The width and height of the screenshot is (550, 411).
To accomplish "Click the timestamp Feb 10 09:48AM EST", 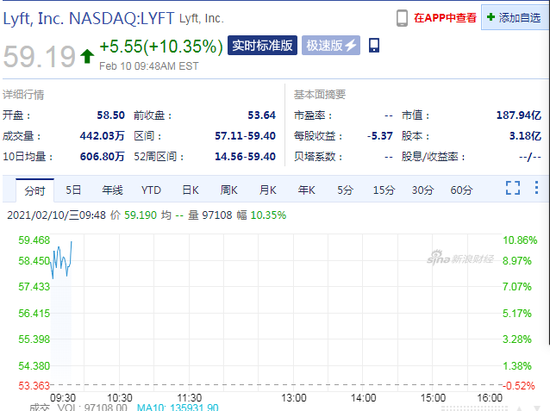I will click(149, 66).
